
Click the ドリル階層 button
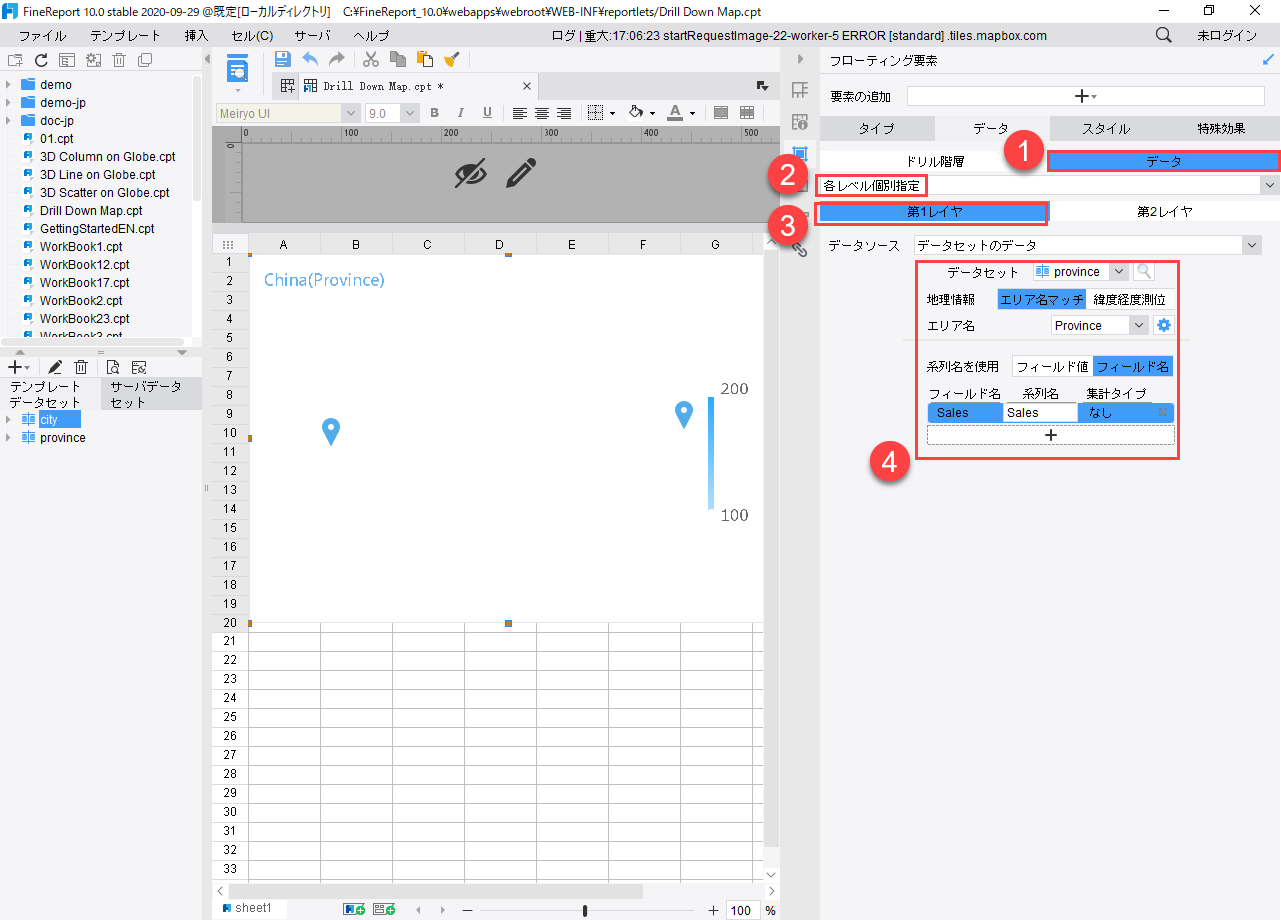[934, 161]
